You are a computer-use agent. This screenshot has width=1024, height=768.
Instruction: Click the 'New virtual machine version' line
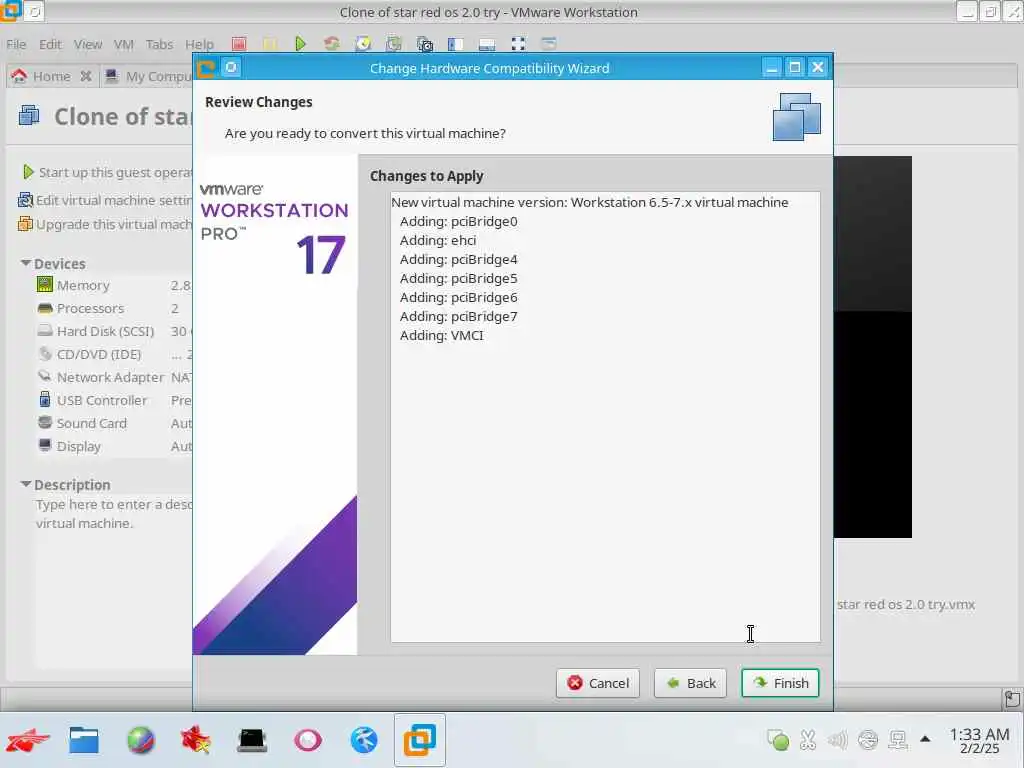coord(590,202)
